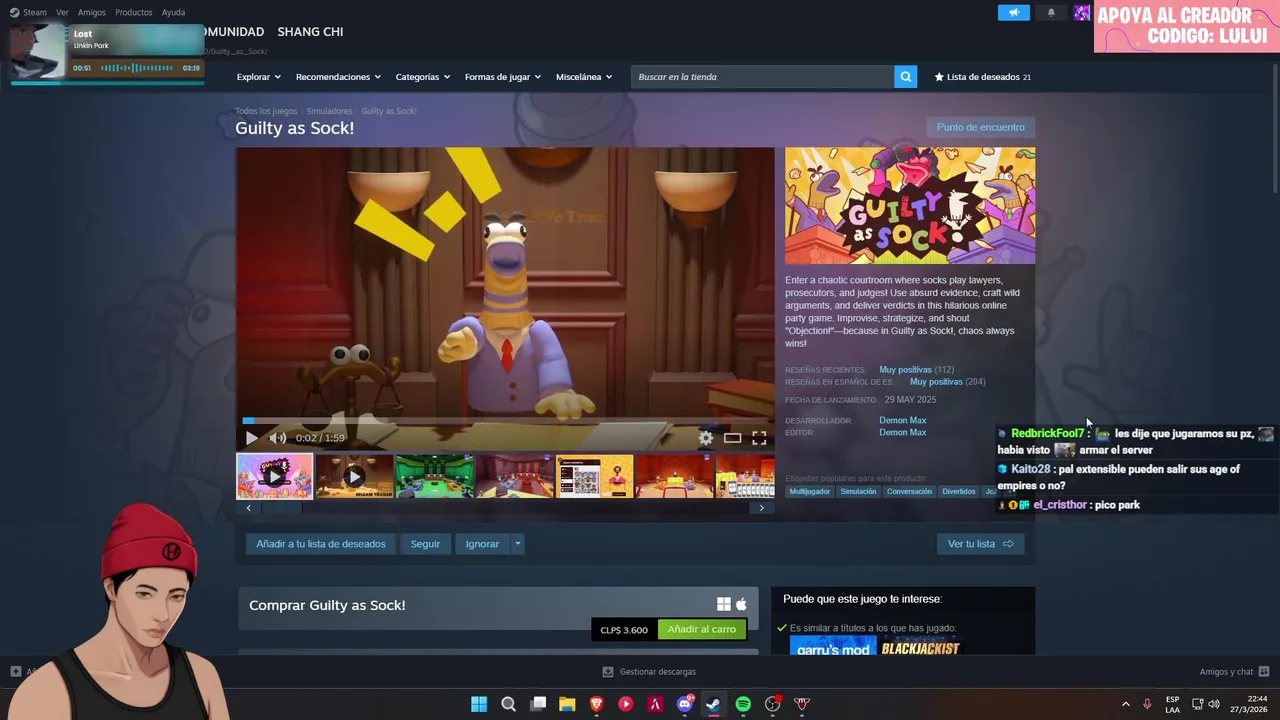Open the notifications bell icon

pyautogui.click(x=1051, y=13)
